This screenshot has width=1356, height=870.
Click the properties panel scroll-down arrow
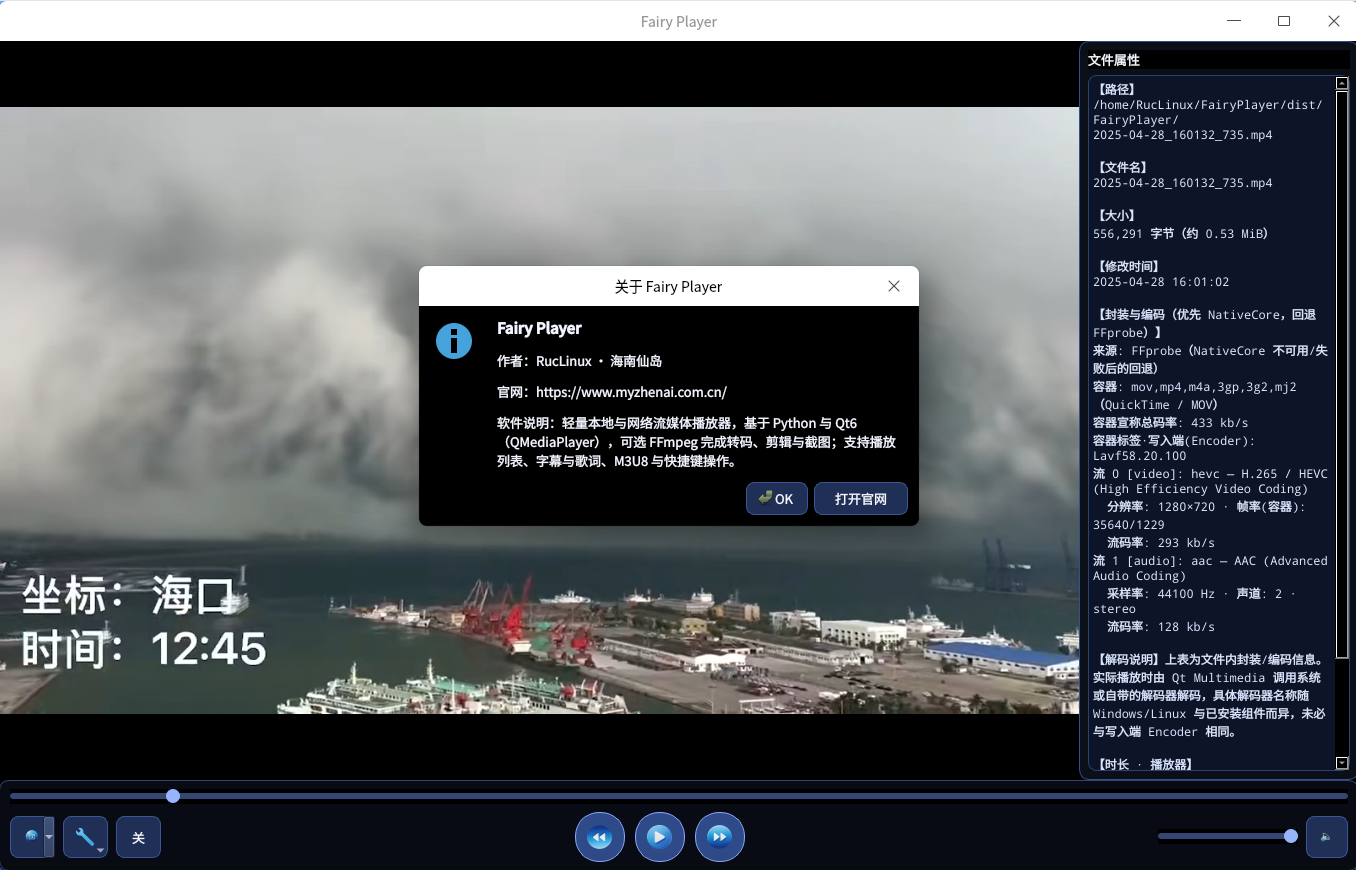pos(1342,763)
